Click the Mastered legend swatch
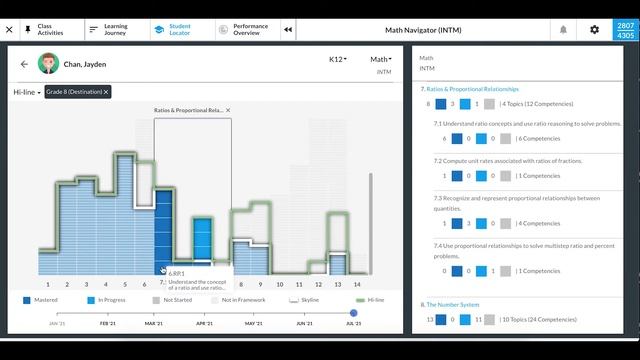This screenshot has width=640, height=360. (27, 300)
